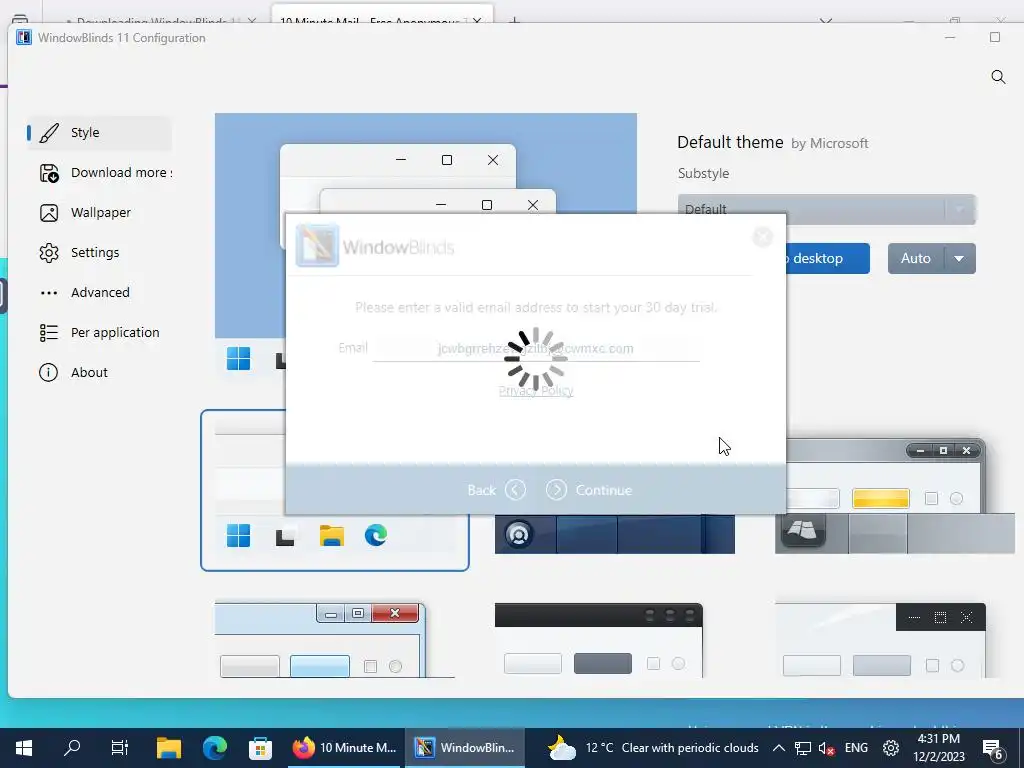This screenshot has width=1024, height=768.
Task: Click the Download more disk icon
Action: 49,173
